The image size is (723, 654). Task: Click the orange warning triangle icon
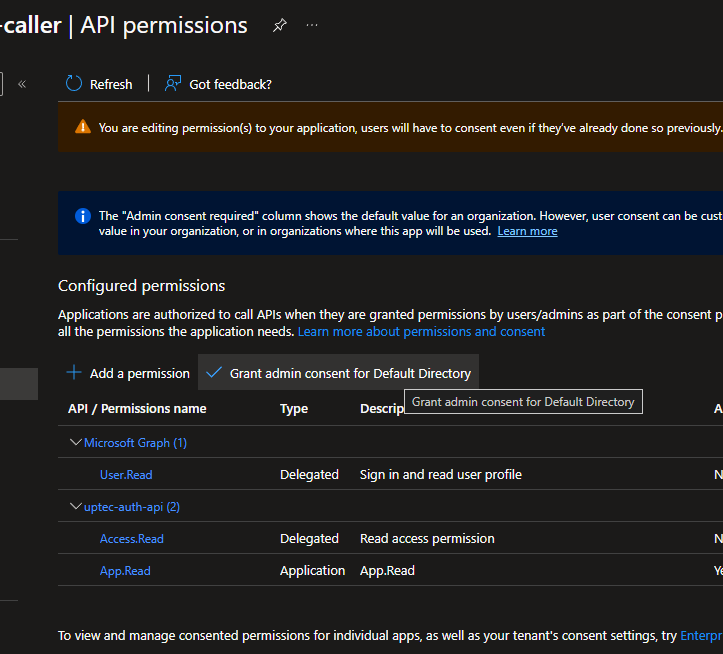82,127
